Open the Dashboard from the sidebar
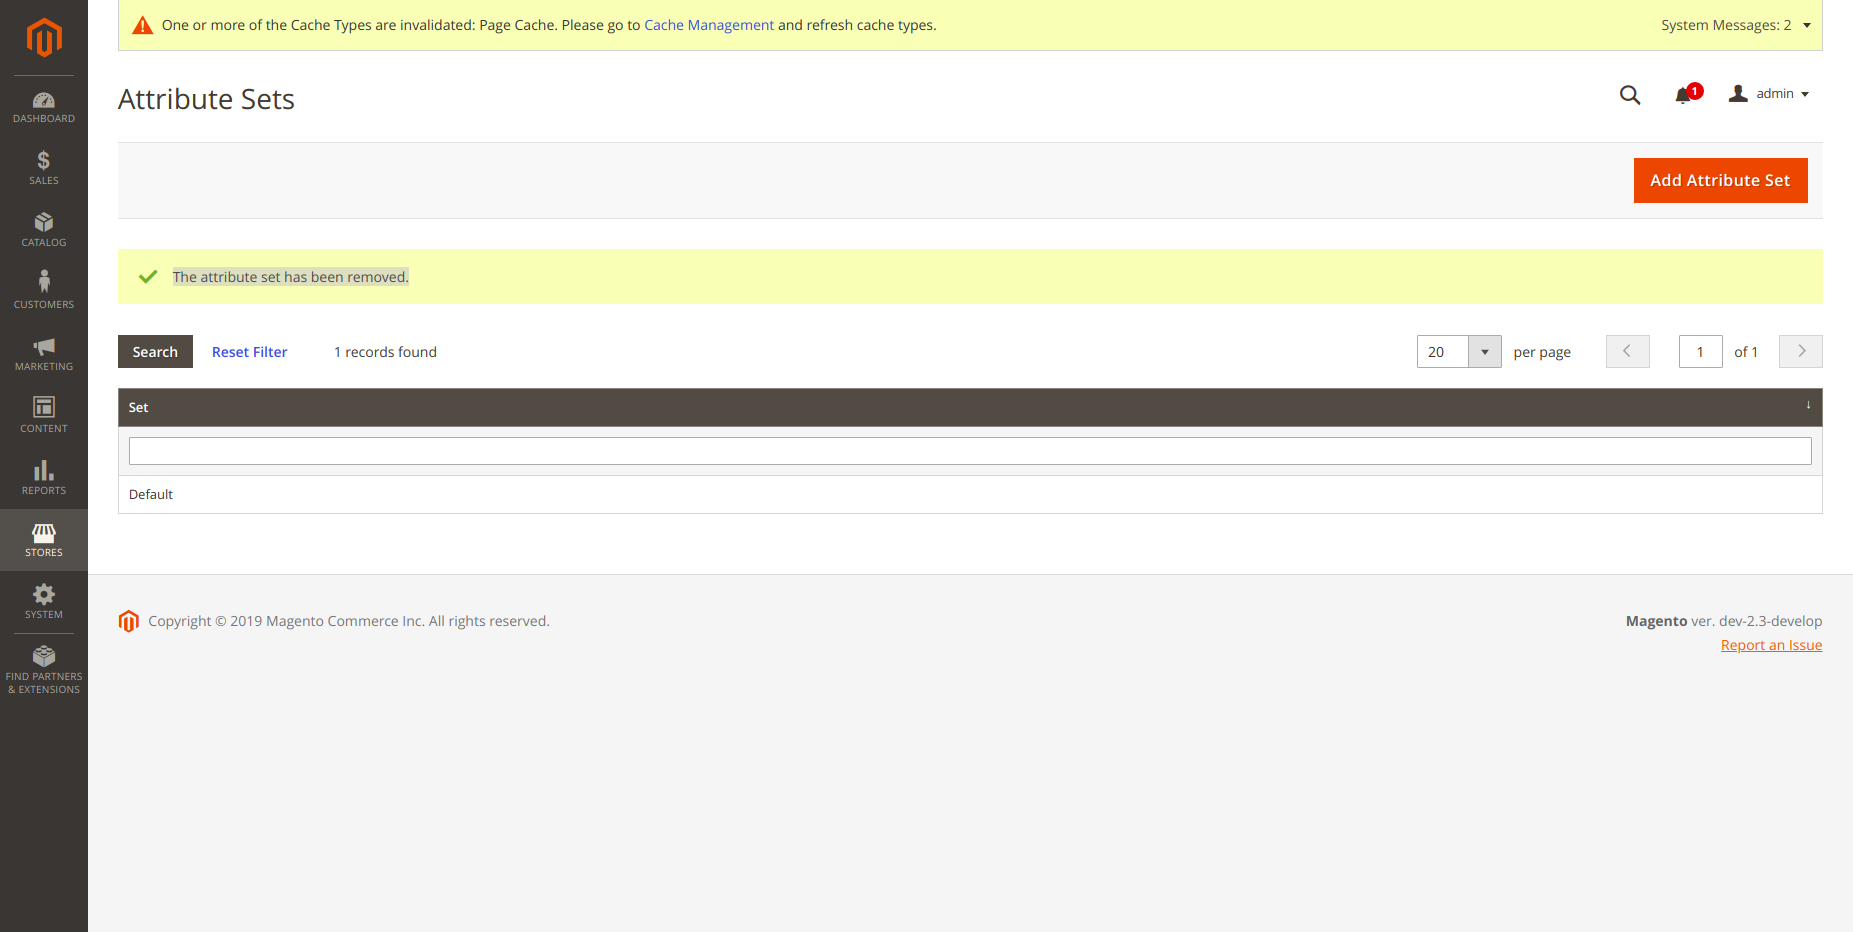The image size is (1853, 932). pos(43,106)
